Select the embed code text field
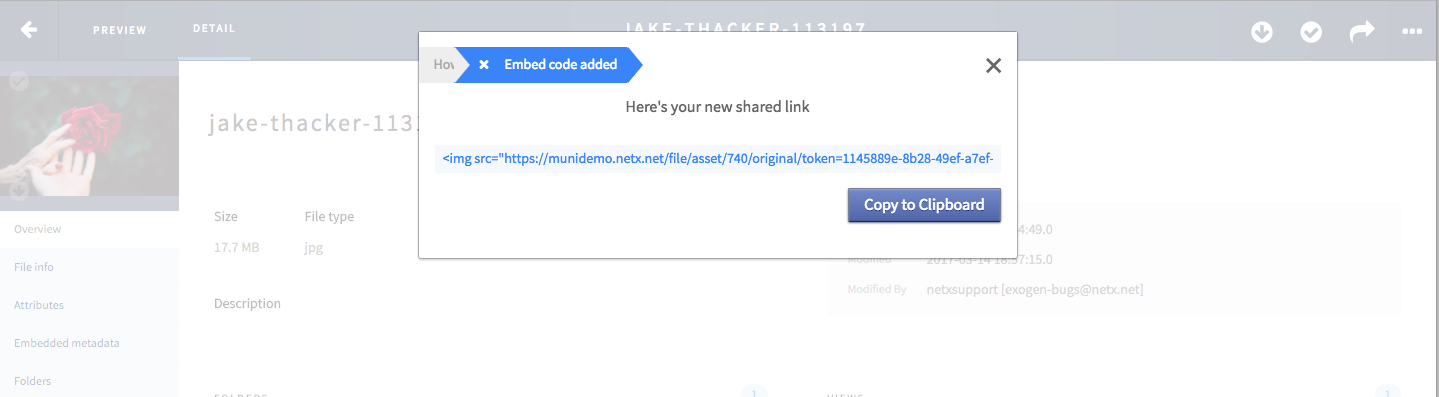The height and width of the screenshot is (397, 1439). [x=718, y=158]
